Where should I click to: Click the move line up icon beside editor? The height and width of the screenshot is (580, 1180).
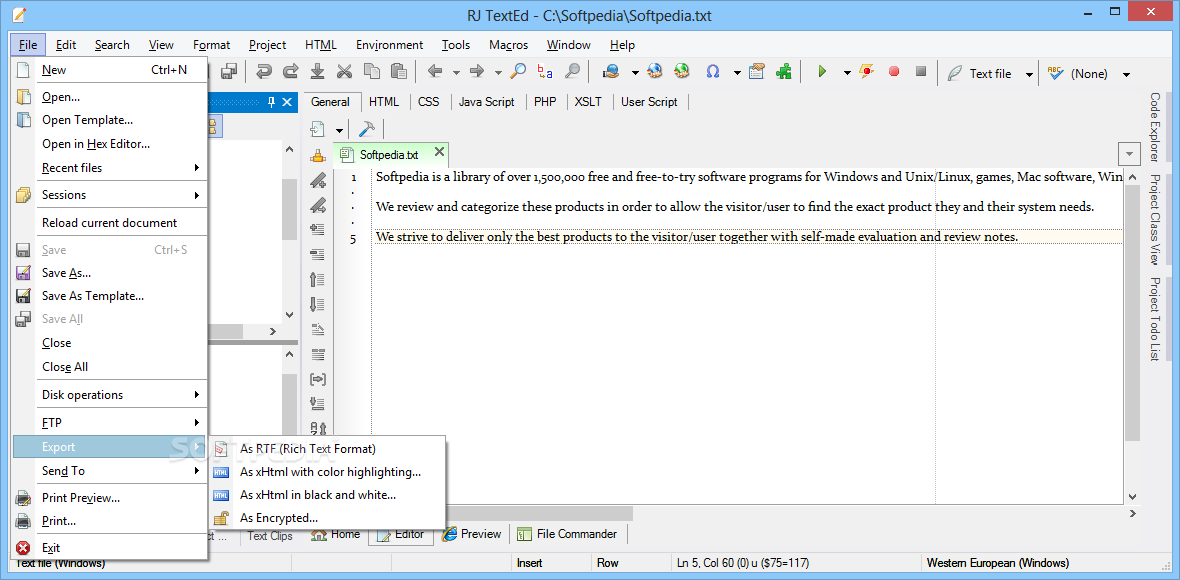tap(318, 280)
